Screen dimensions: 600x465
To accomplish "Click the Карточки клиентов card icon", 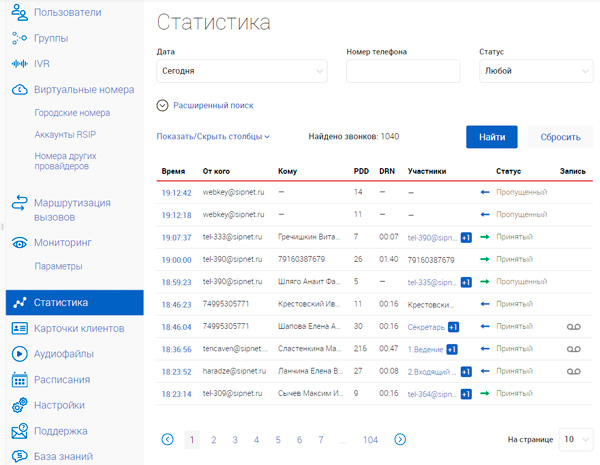I will 18,328.
